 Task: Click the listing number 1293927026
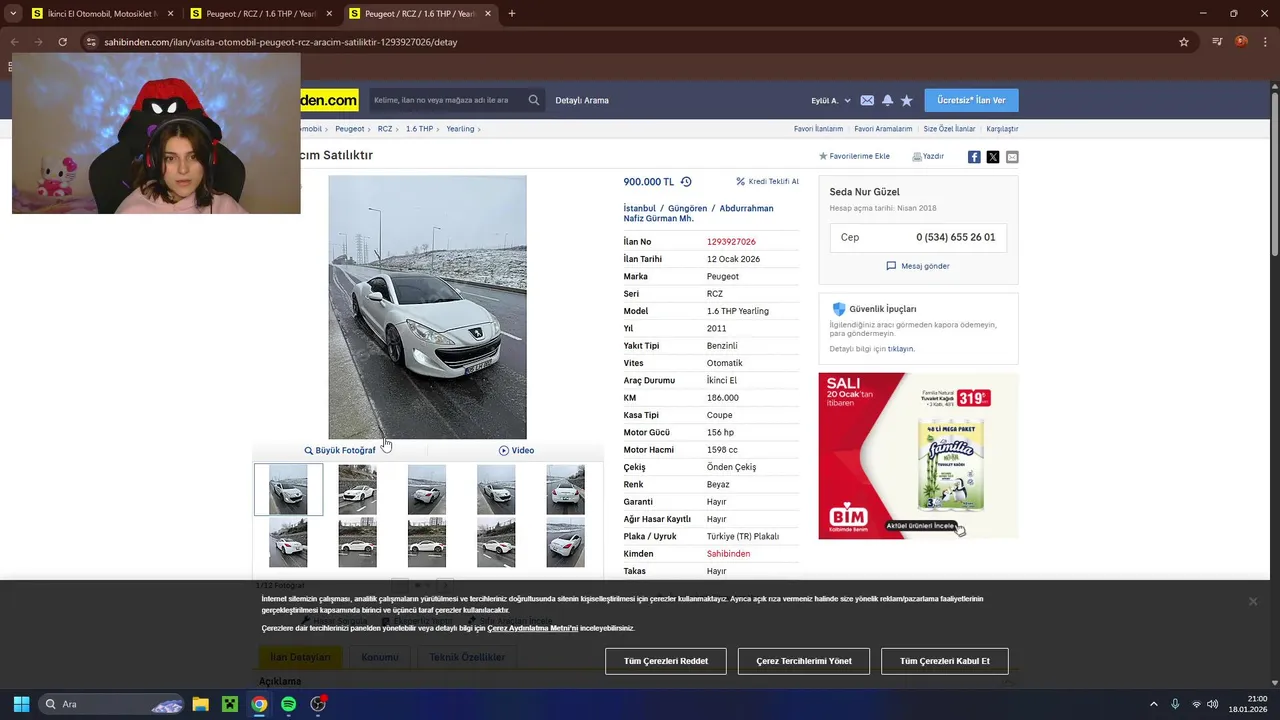coord(731,242)
